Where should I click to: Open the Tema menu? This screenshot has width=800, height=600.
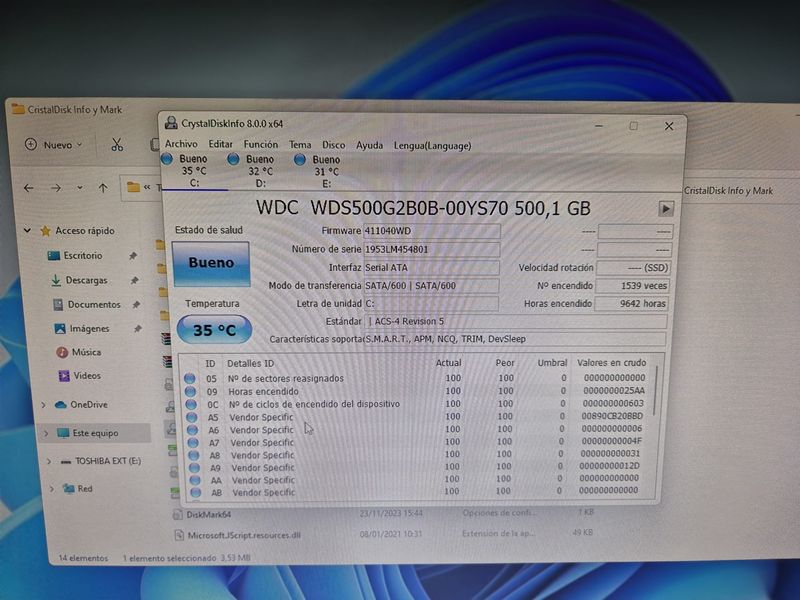coord(300,145)
